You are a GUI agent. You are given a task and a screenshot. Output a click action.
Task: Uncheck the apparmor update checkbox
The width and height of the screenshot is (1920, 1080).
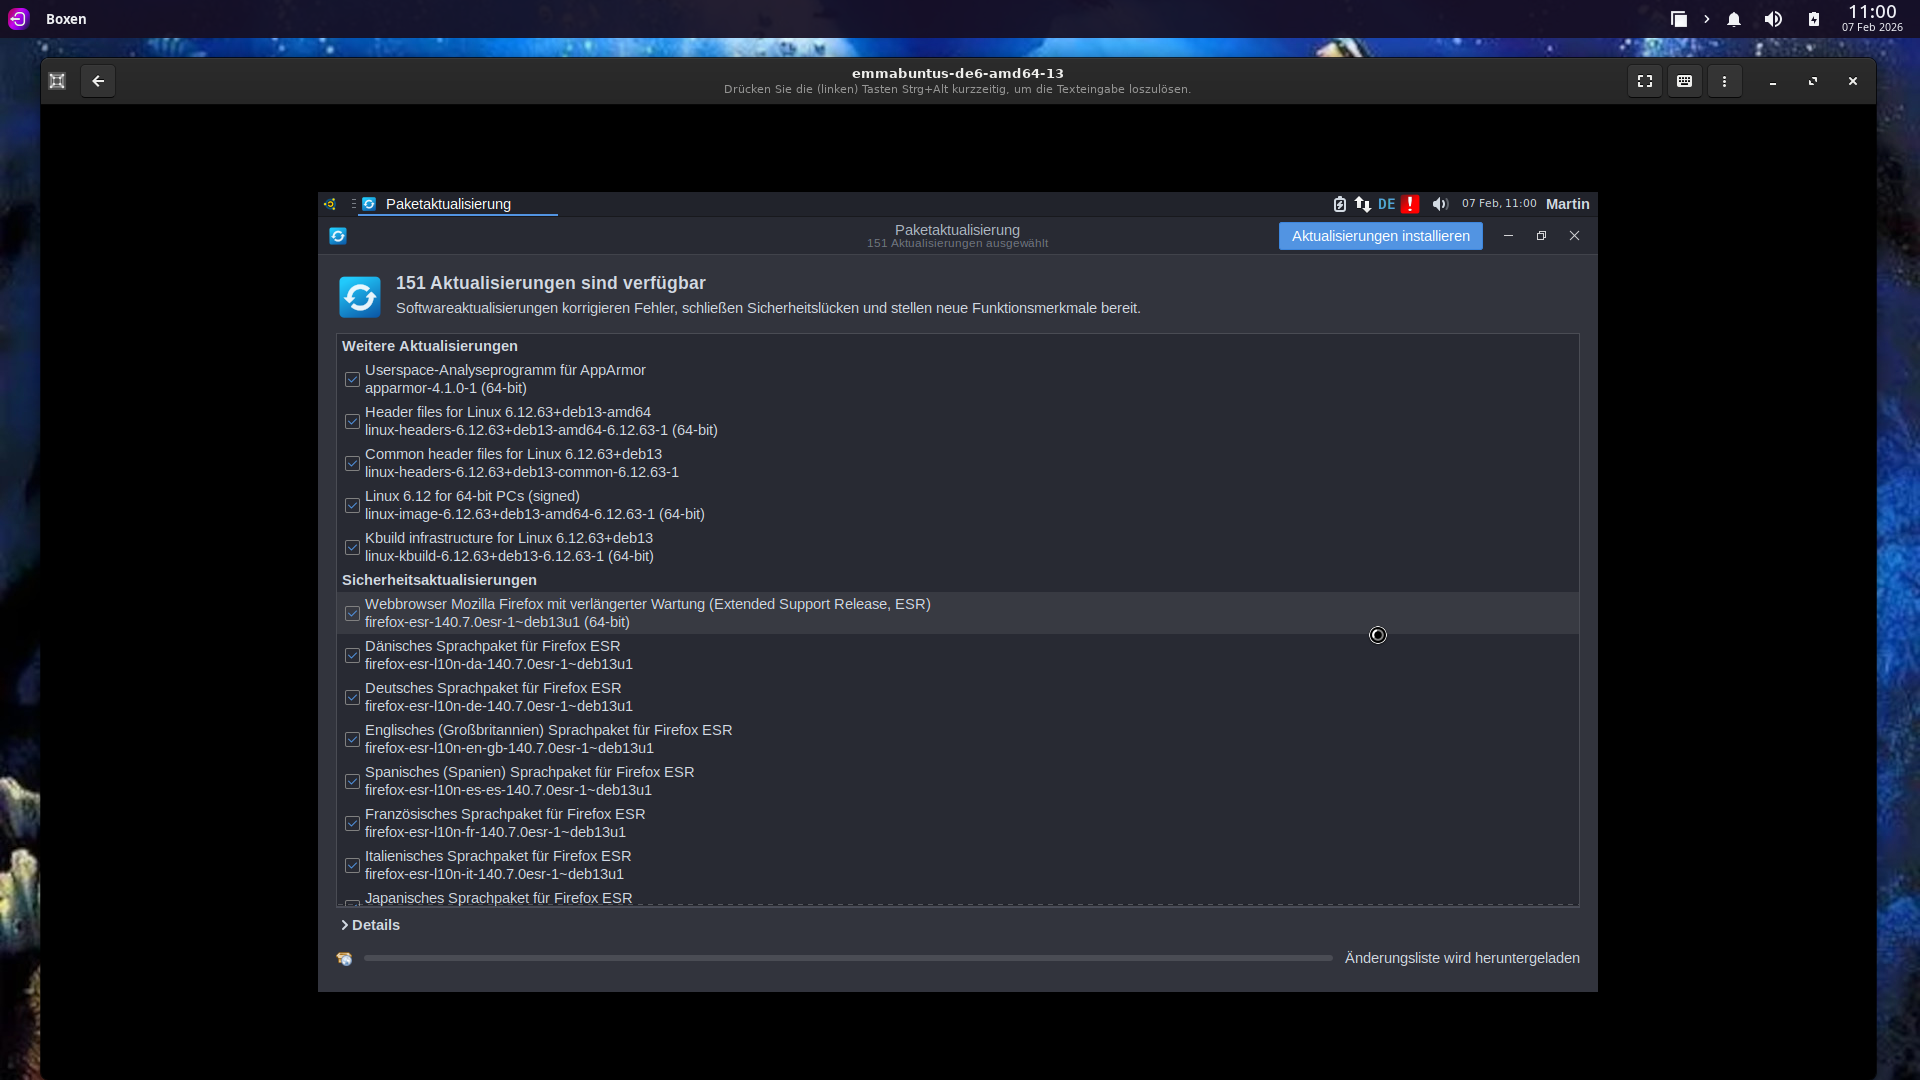(352, 379)
